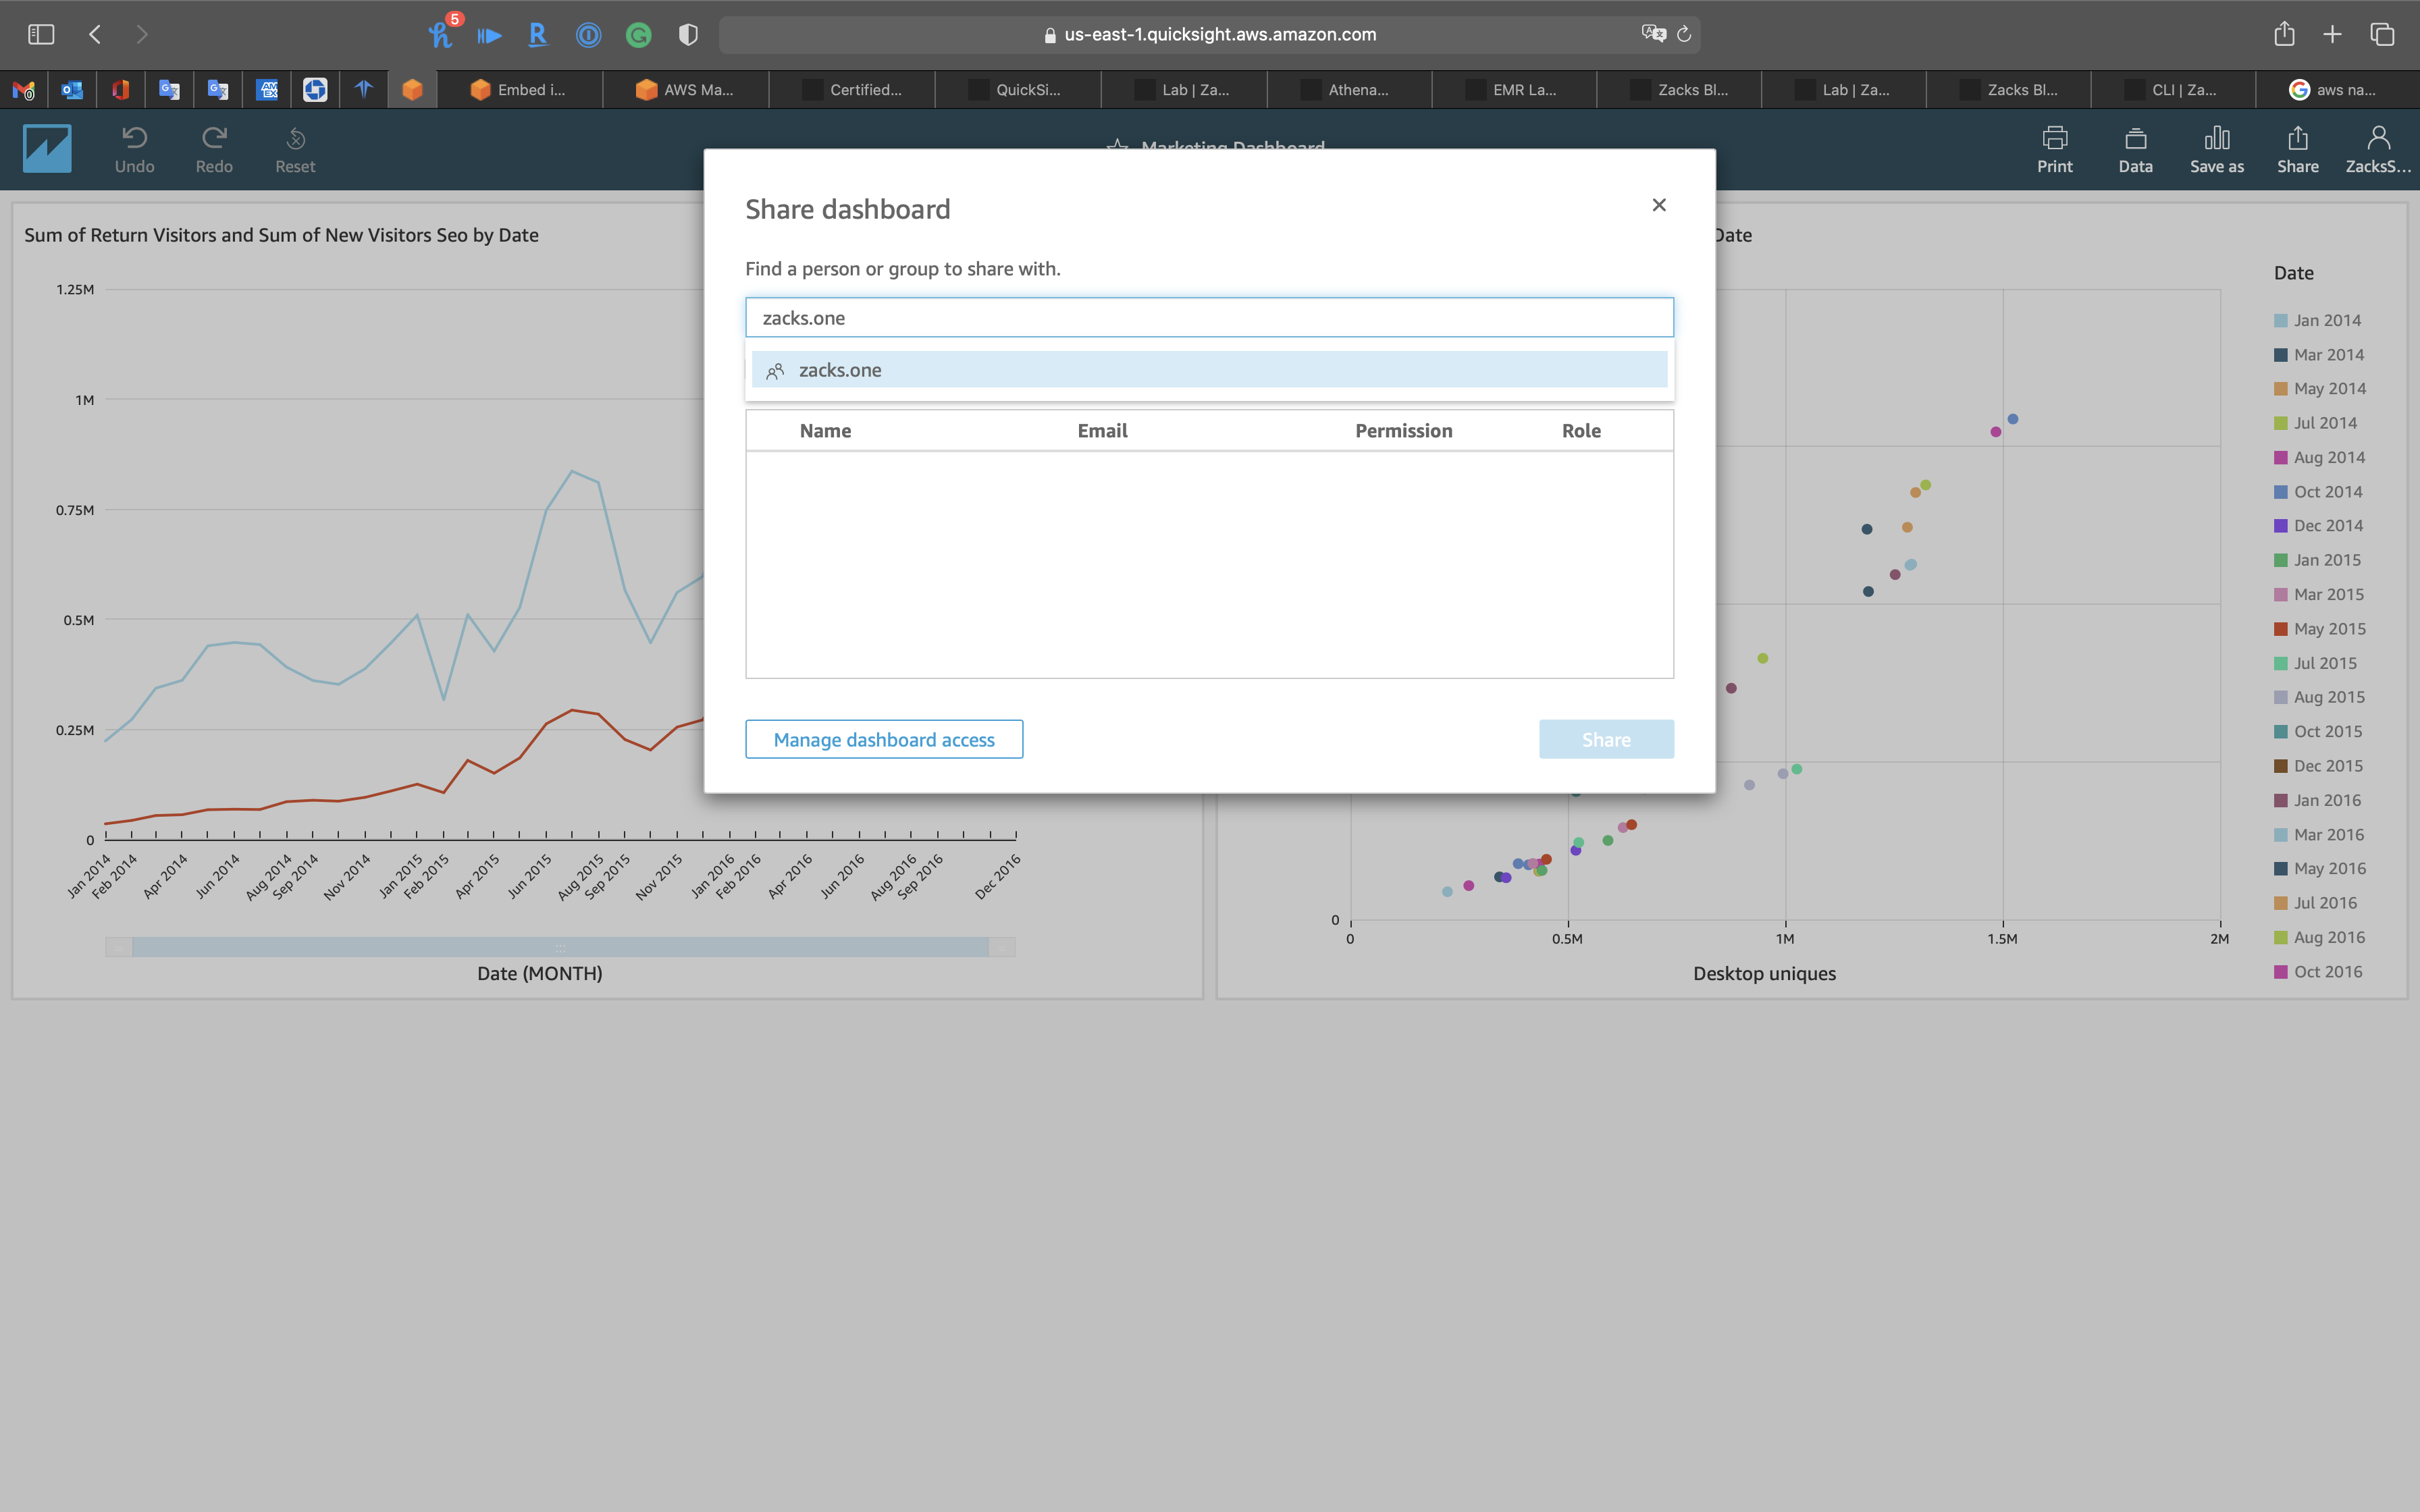Viewport: 2420px width, 1512px height.
Task: Toggle the browser sidebar icon
Action: point(41,34)
